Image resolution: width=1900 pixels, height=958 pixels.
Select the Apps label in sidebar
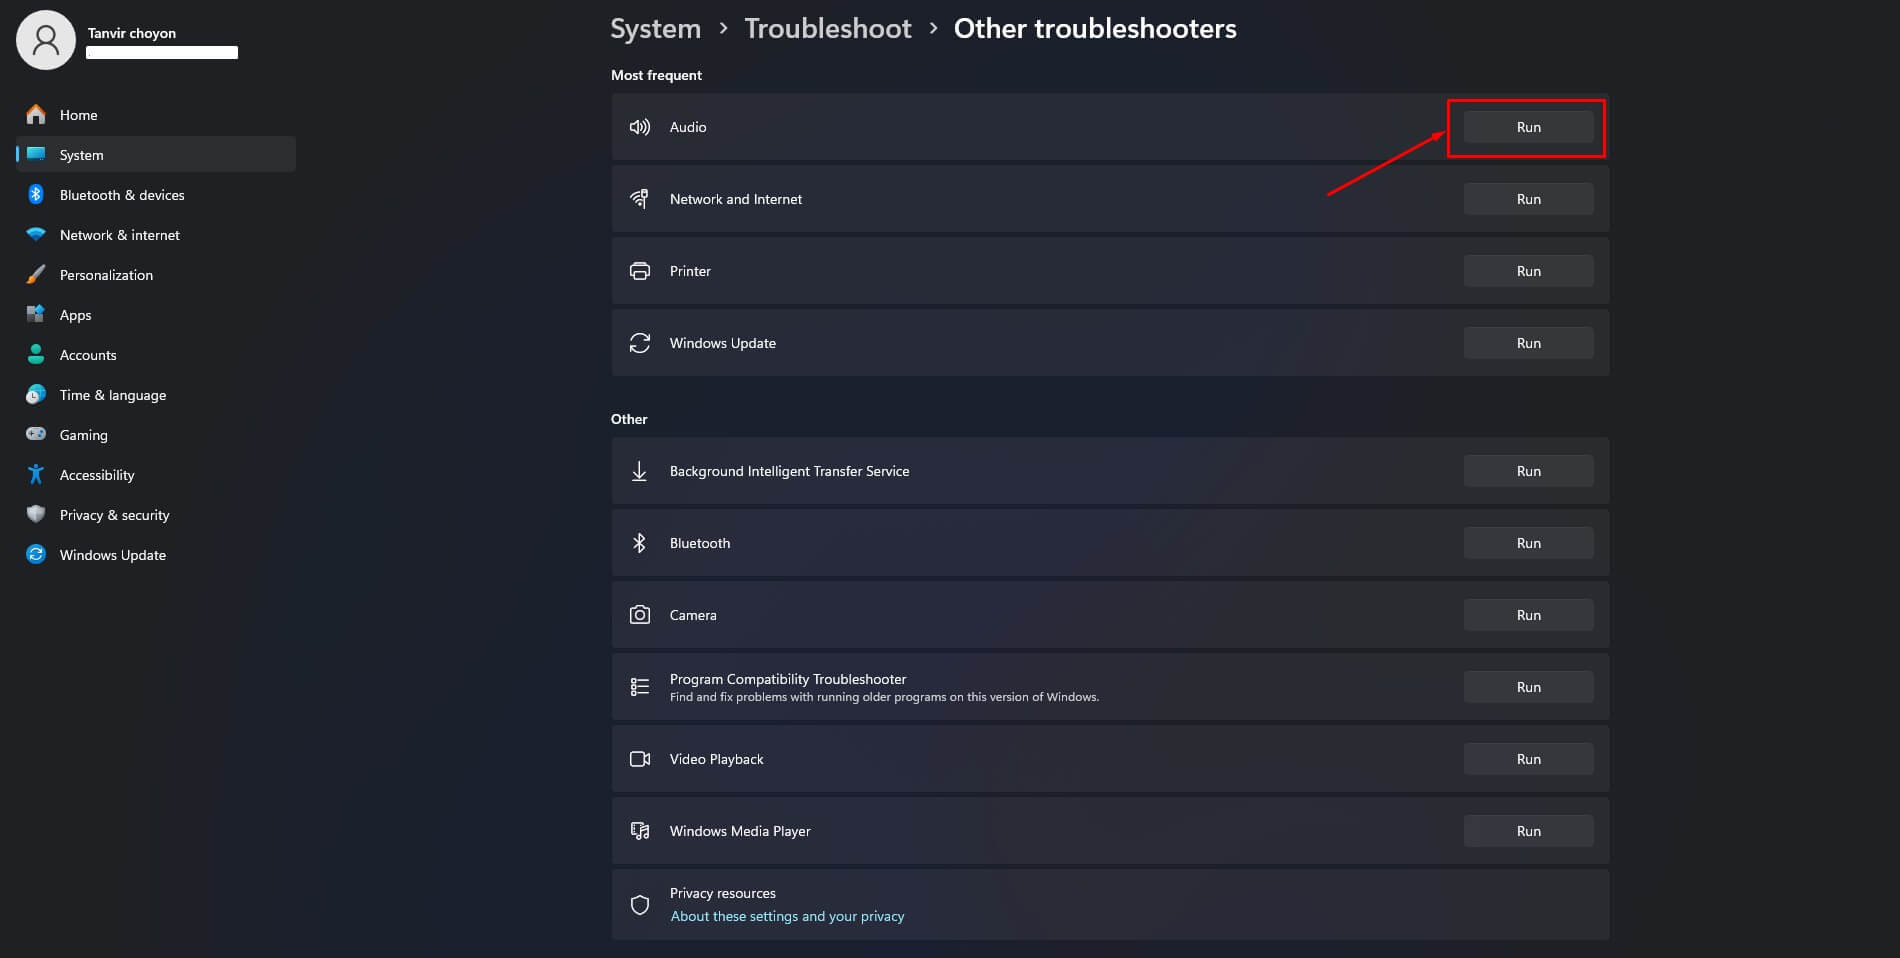75,315
